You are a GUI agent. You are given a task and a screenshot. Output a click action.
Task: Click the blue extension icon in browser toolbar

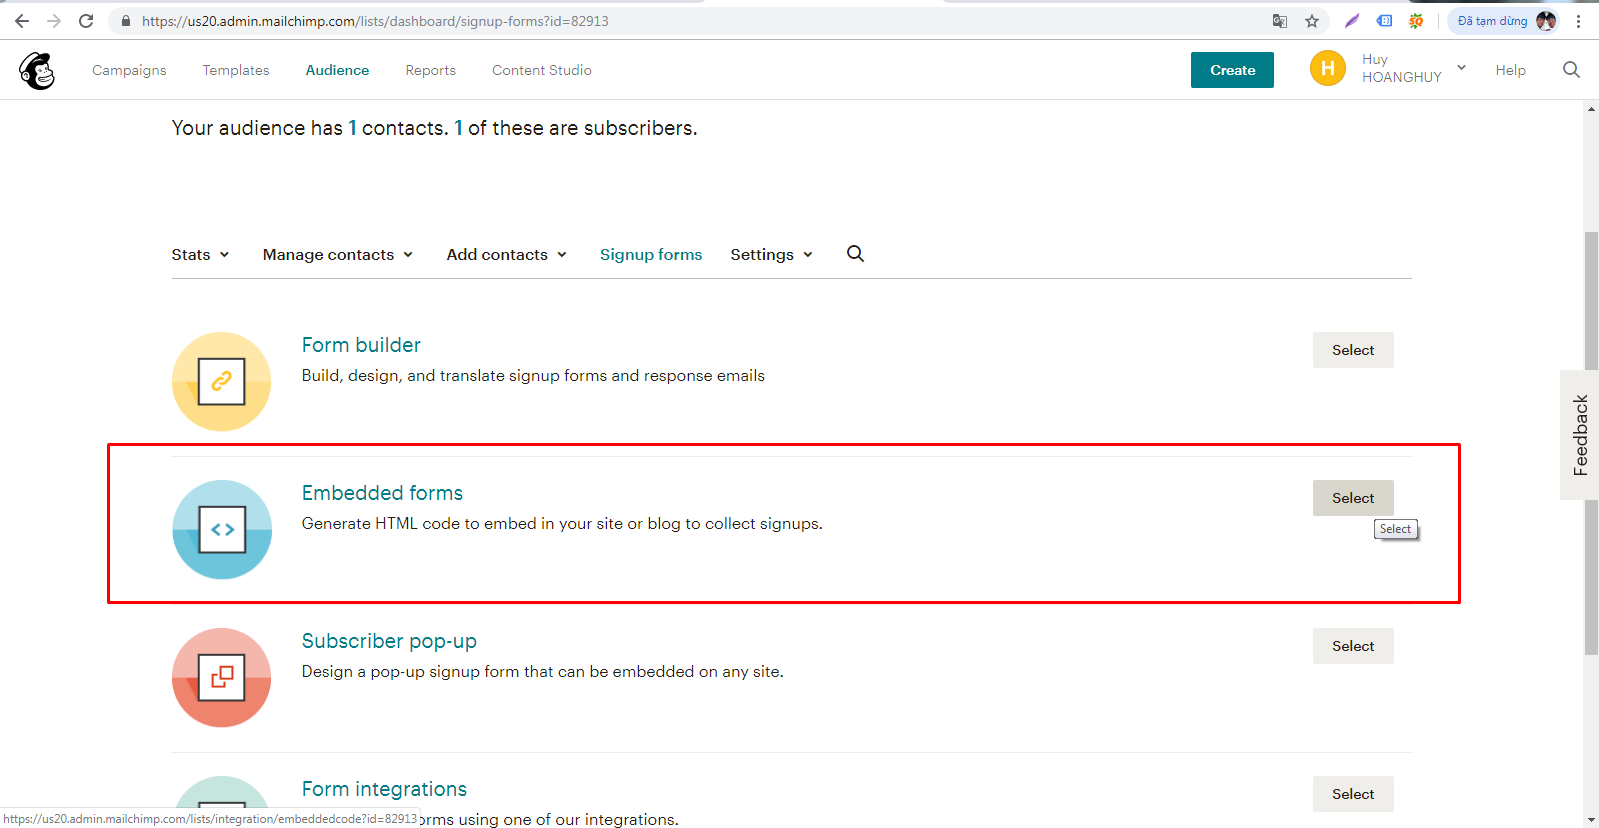[1385, 21]
